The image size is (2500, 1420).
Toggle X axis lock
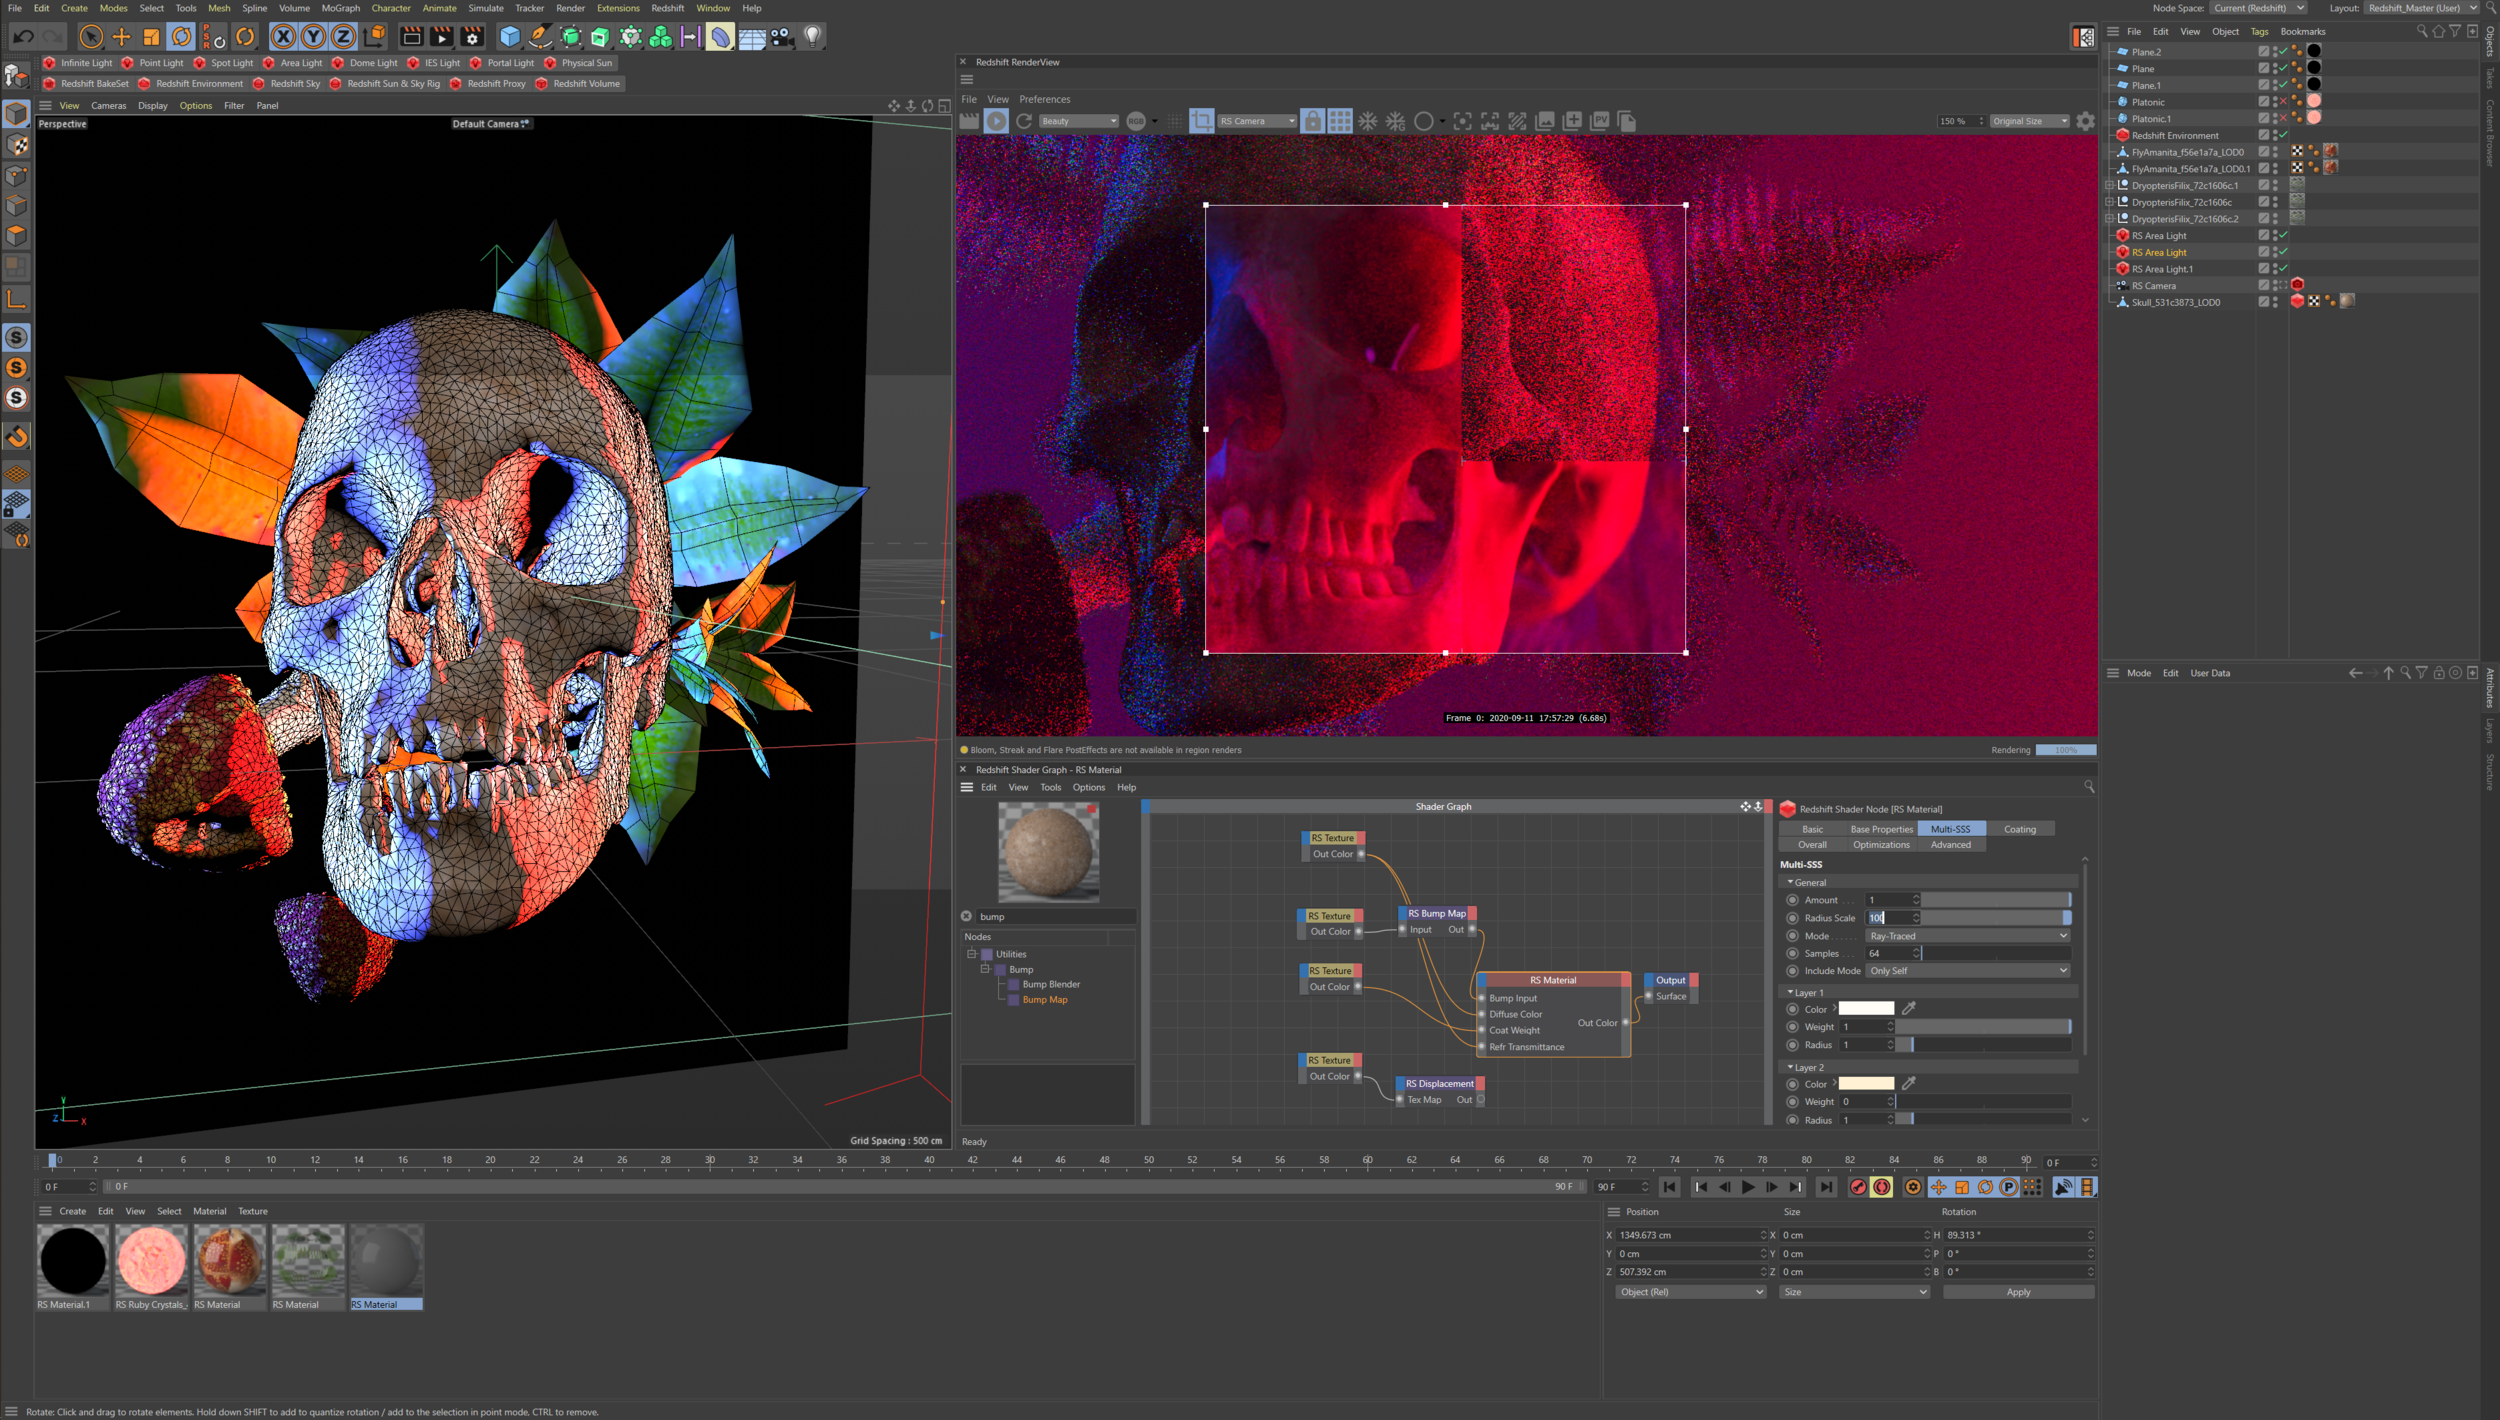pyautogui.click(x=284, y=37)
